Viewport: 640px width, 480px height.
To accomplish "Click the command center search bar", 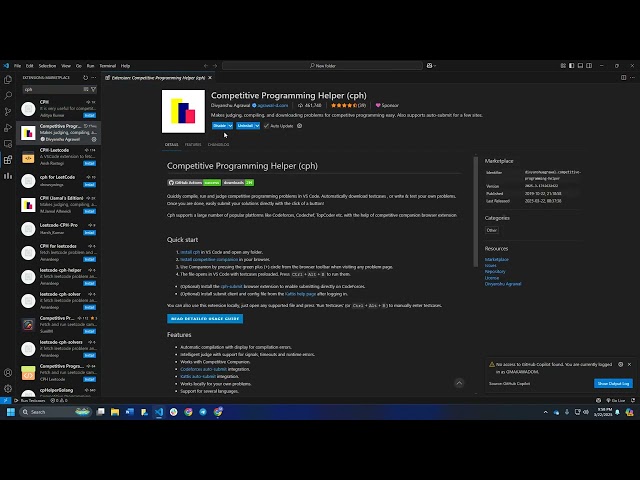I will pyautogui.click(x=322, y=66).
